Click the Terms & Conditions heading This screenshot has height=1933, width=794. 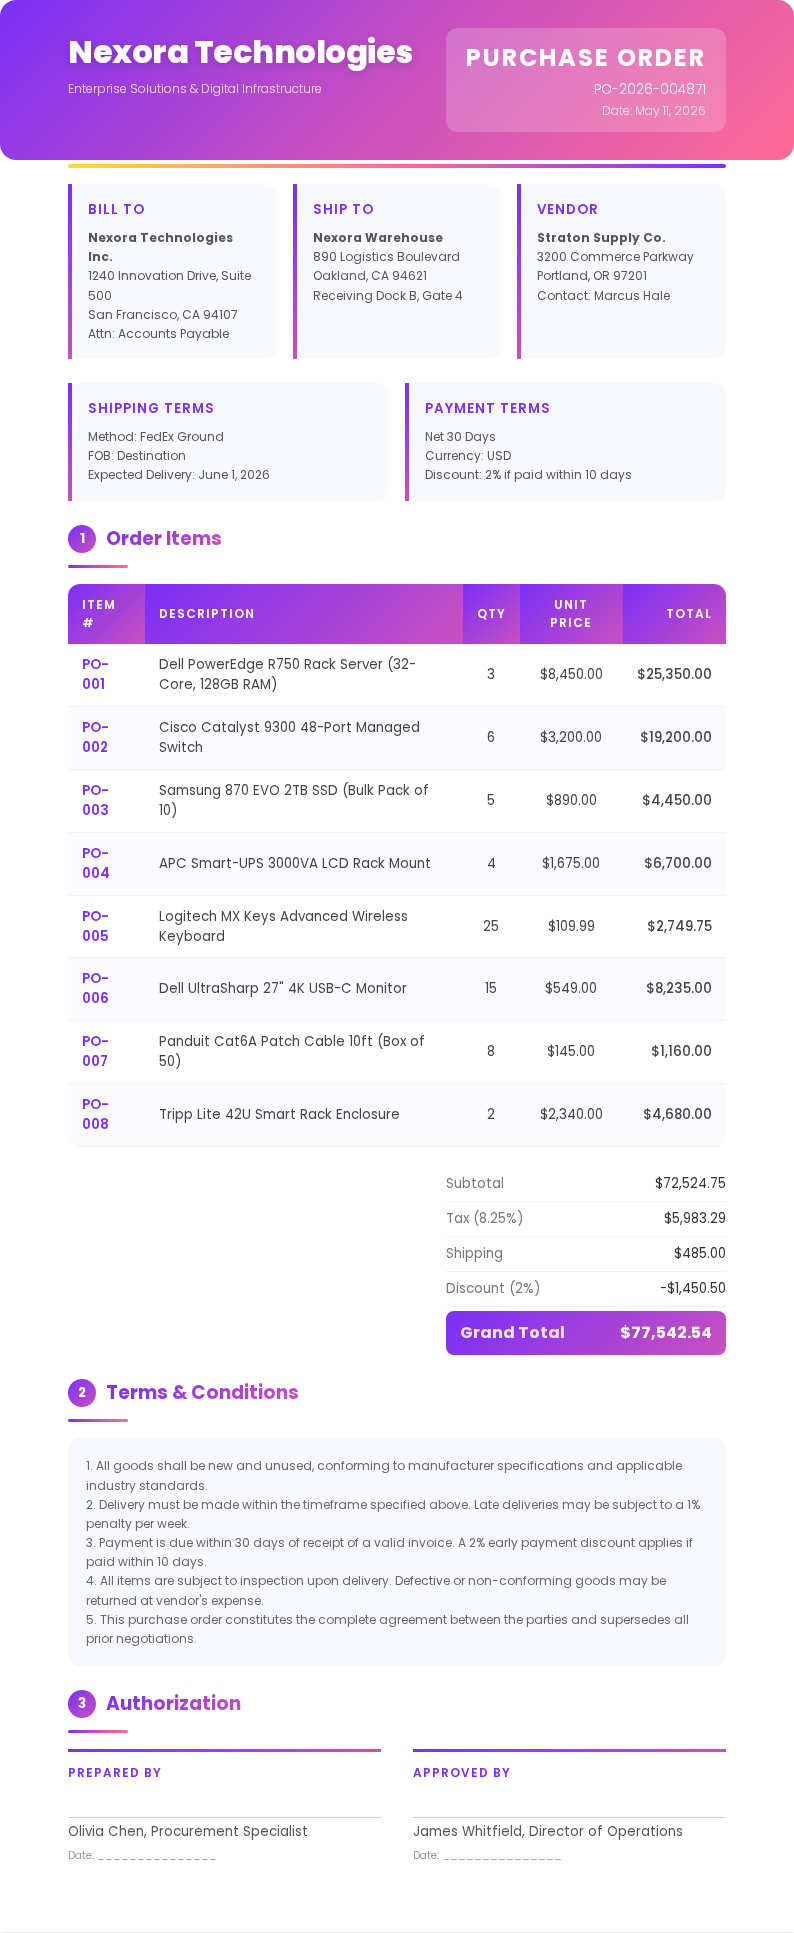pyautogui.click(x=202, y=1392)
